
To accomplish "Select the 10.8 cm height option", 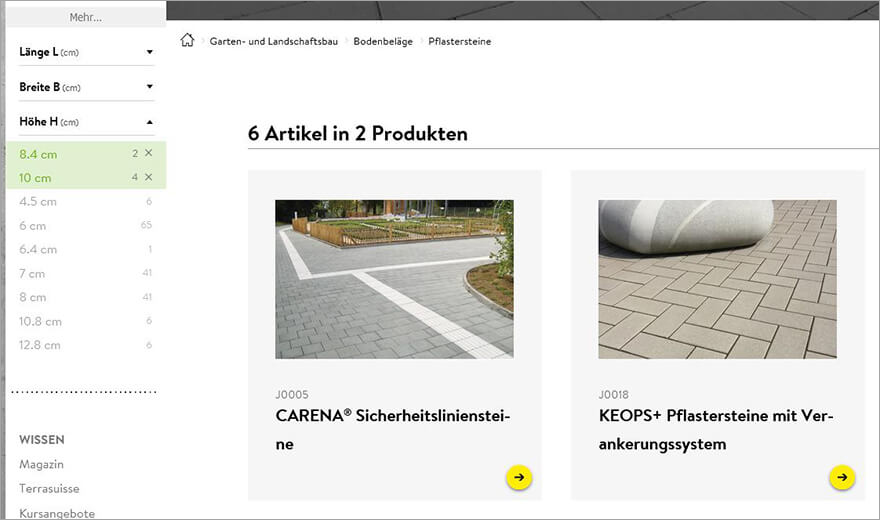I will (x=86, y=321).
